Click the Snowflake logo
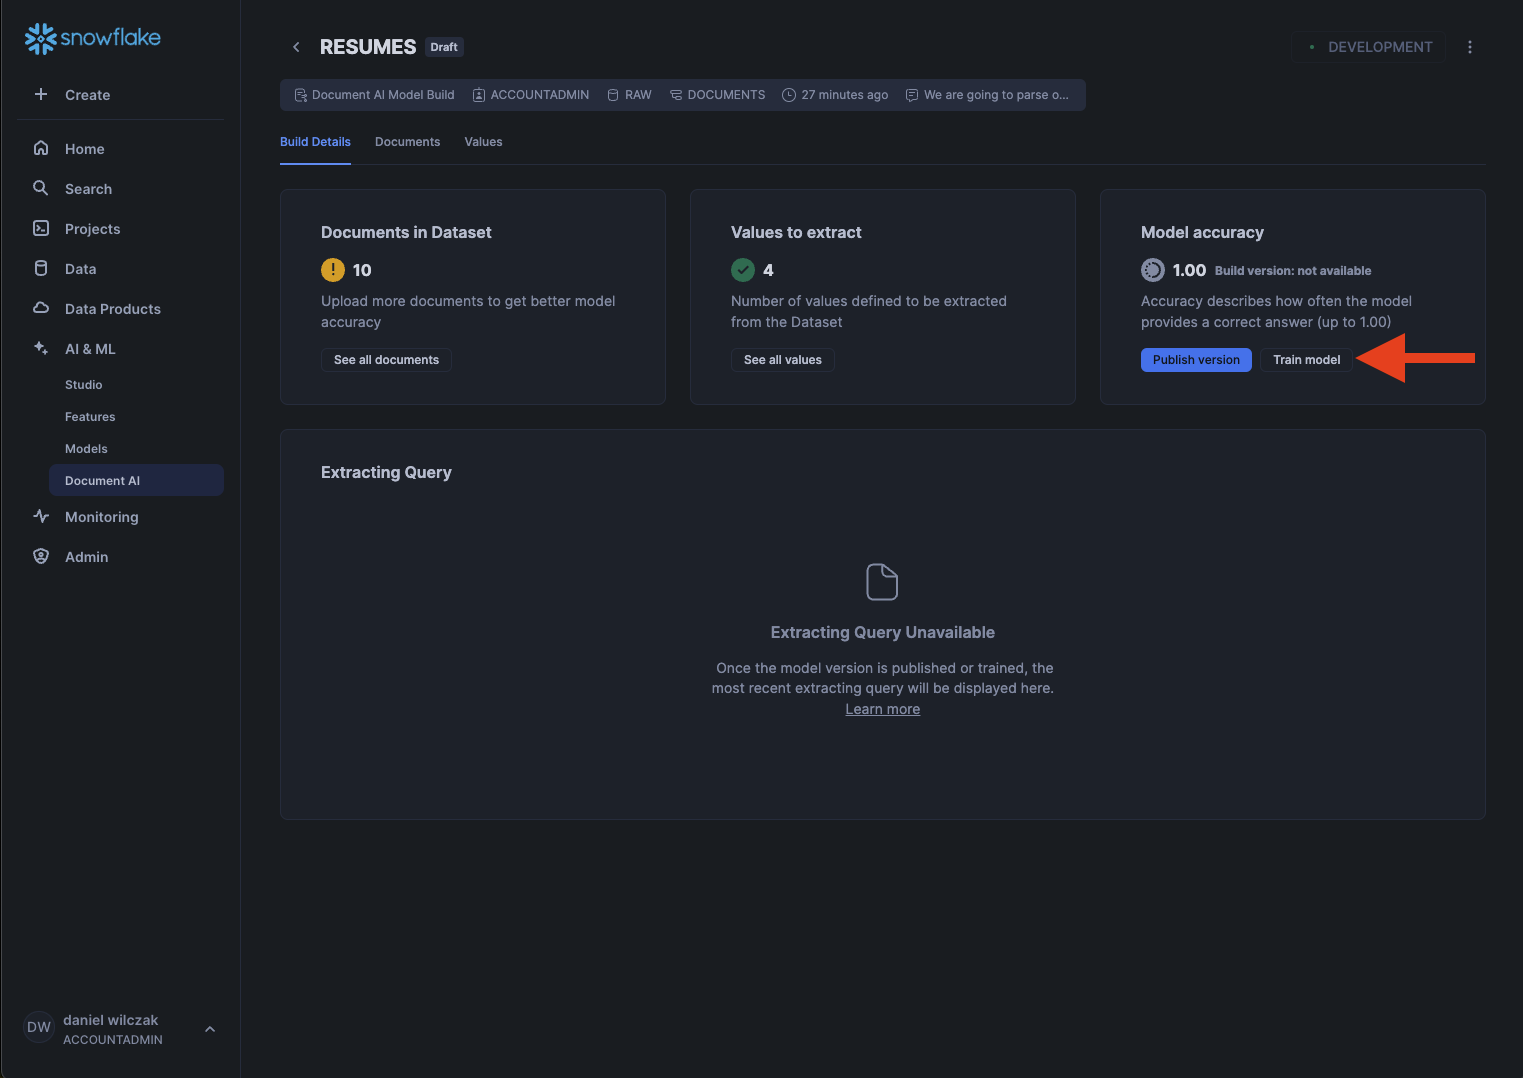1523x1078 pixels. tap(92, 38)
